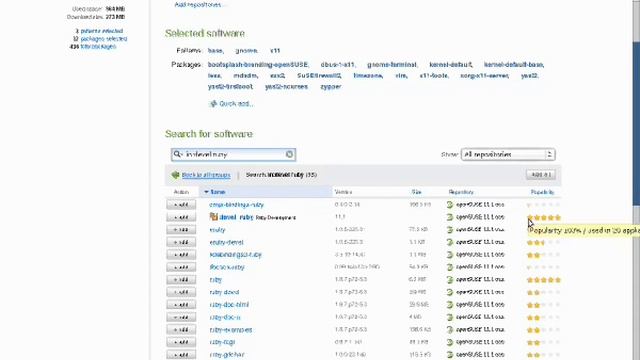Screen dimensions: 640x360
Task: Click the repository icon in the devel_ruby row
Action: coord(450,217)
